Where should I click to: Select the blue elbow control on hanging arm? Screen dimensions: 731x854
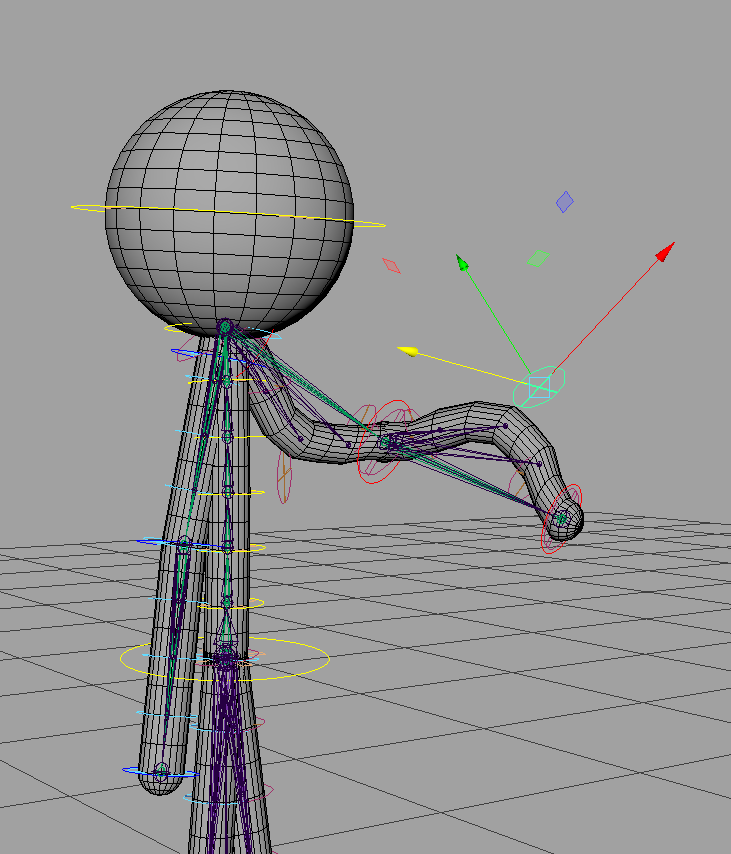[182, 543]
